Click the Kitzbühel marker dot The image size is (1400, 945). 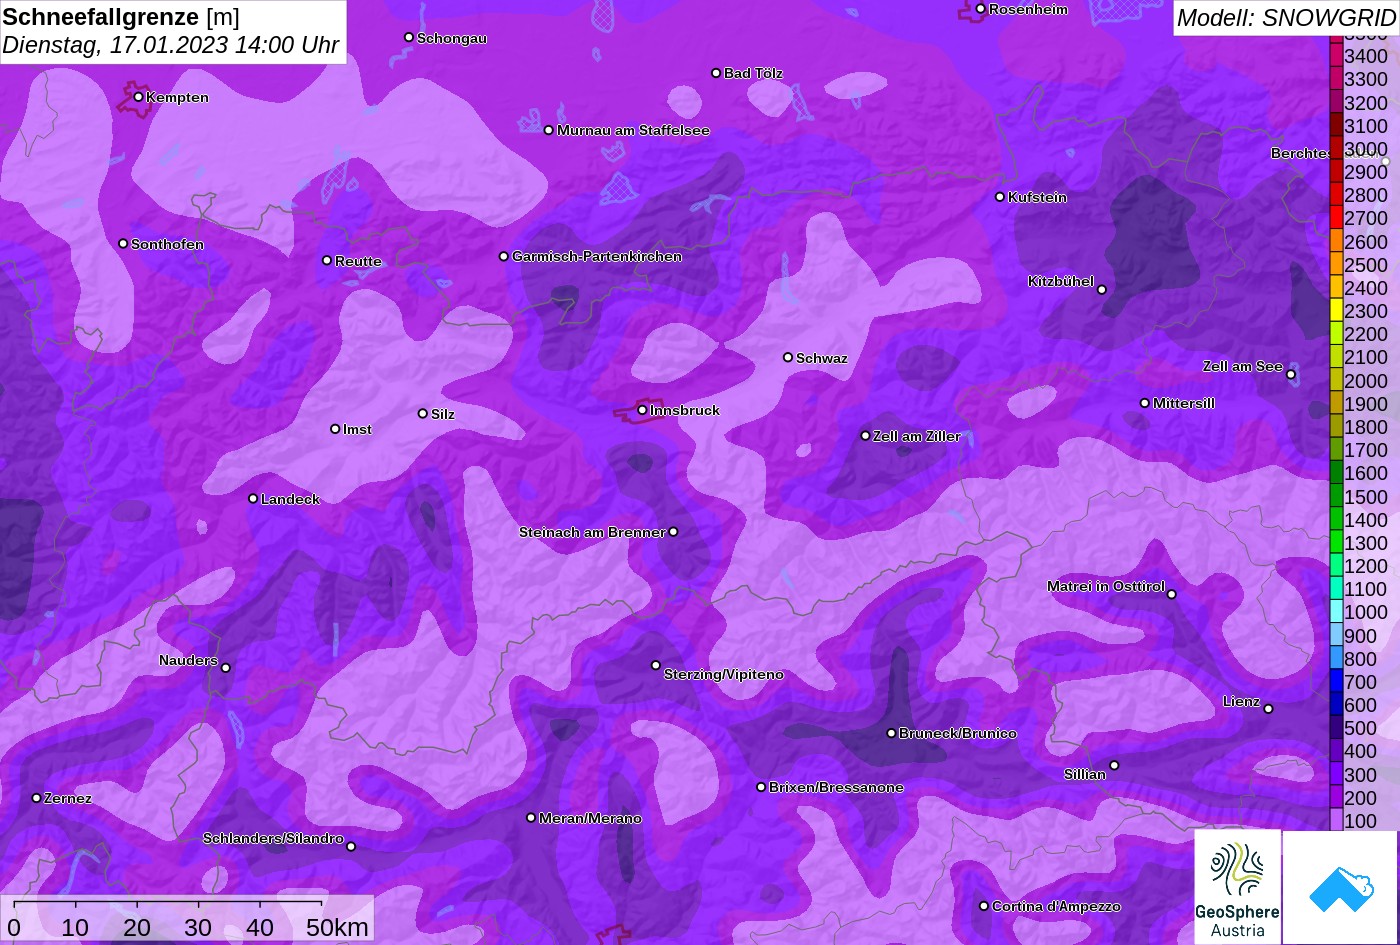pos(1102,290)
